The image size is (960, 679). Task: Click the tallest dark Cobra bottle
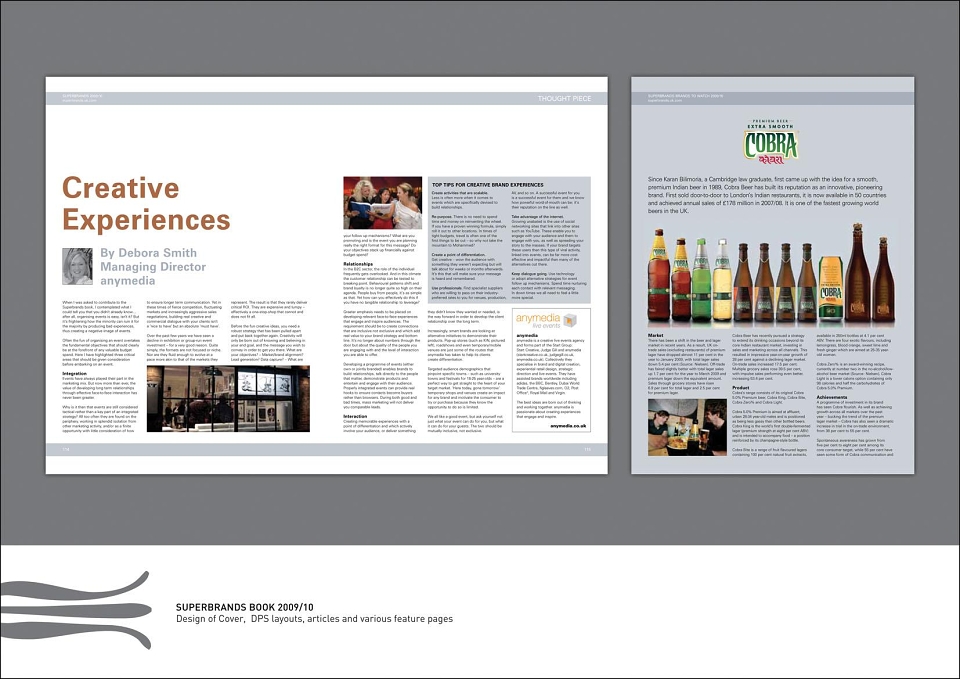pos(857,272)
